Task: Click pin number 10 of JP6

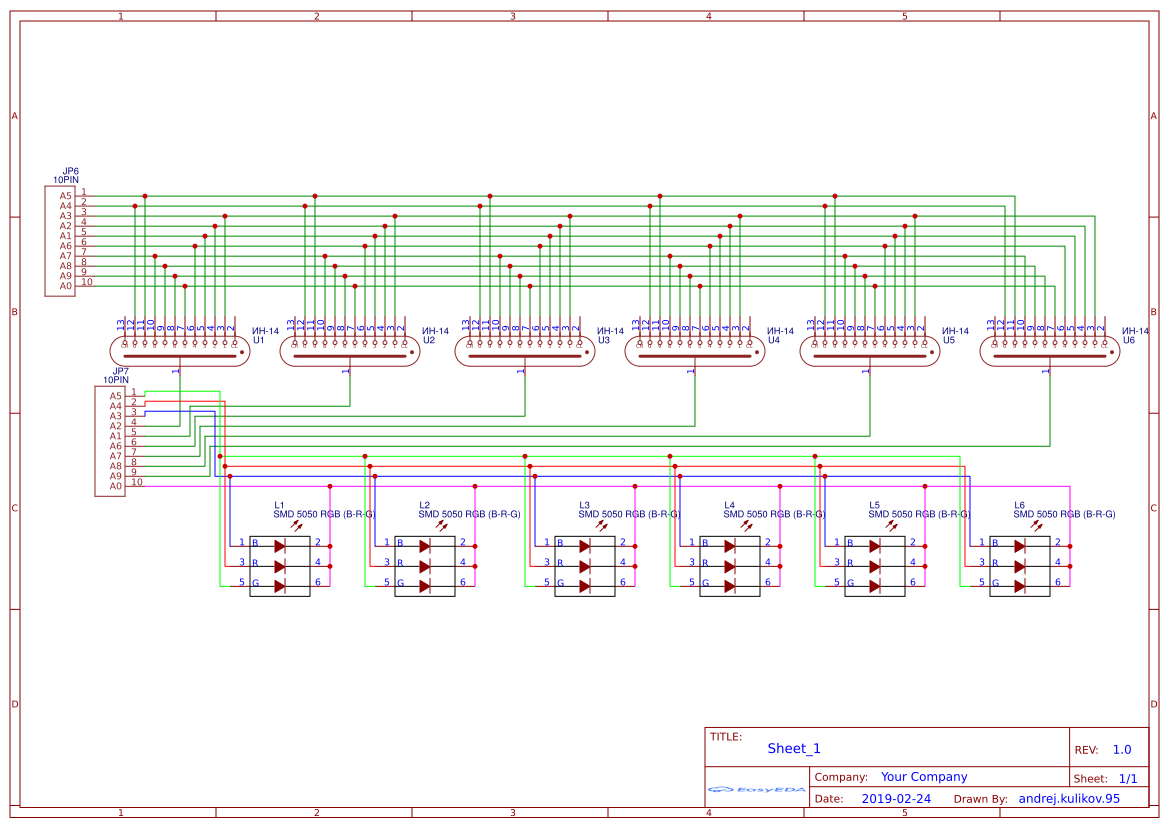Action: click(x=86, y=282)
